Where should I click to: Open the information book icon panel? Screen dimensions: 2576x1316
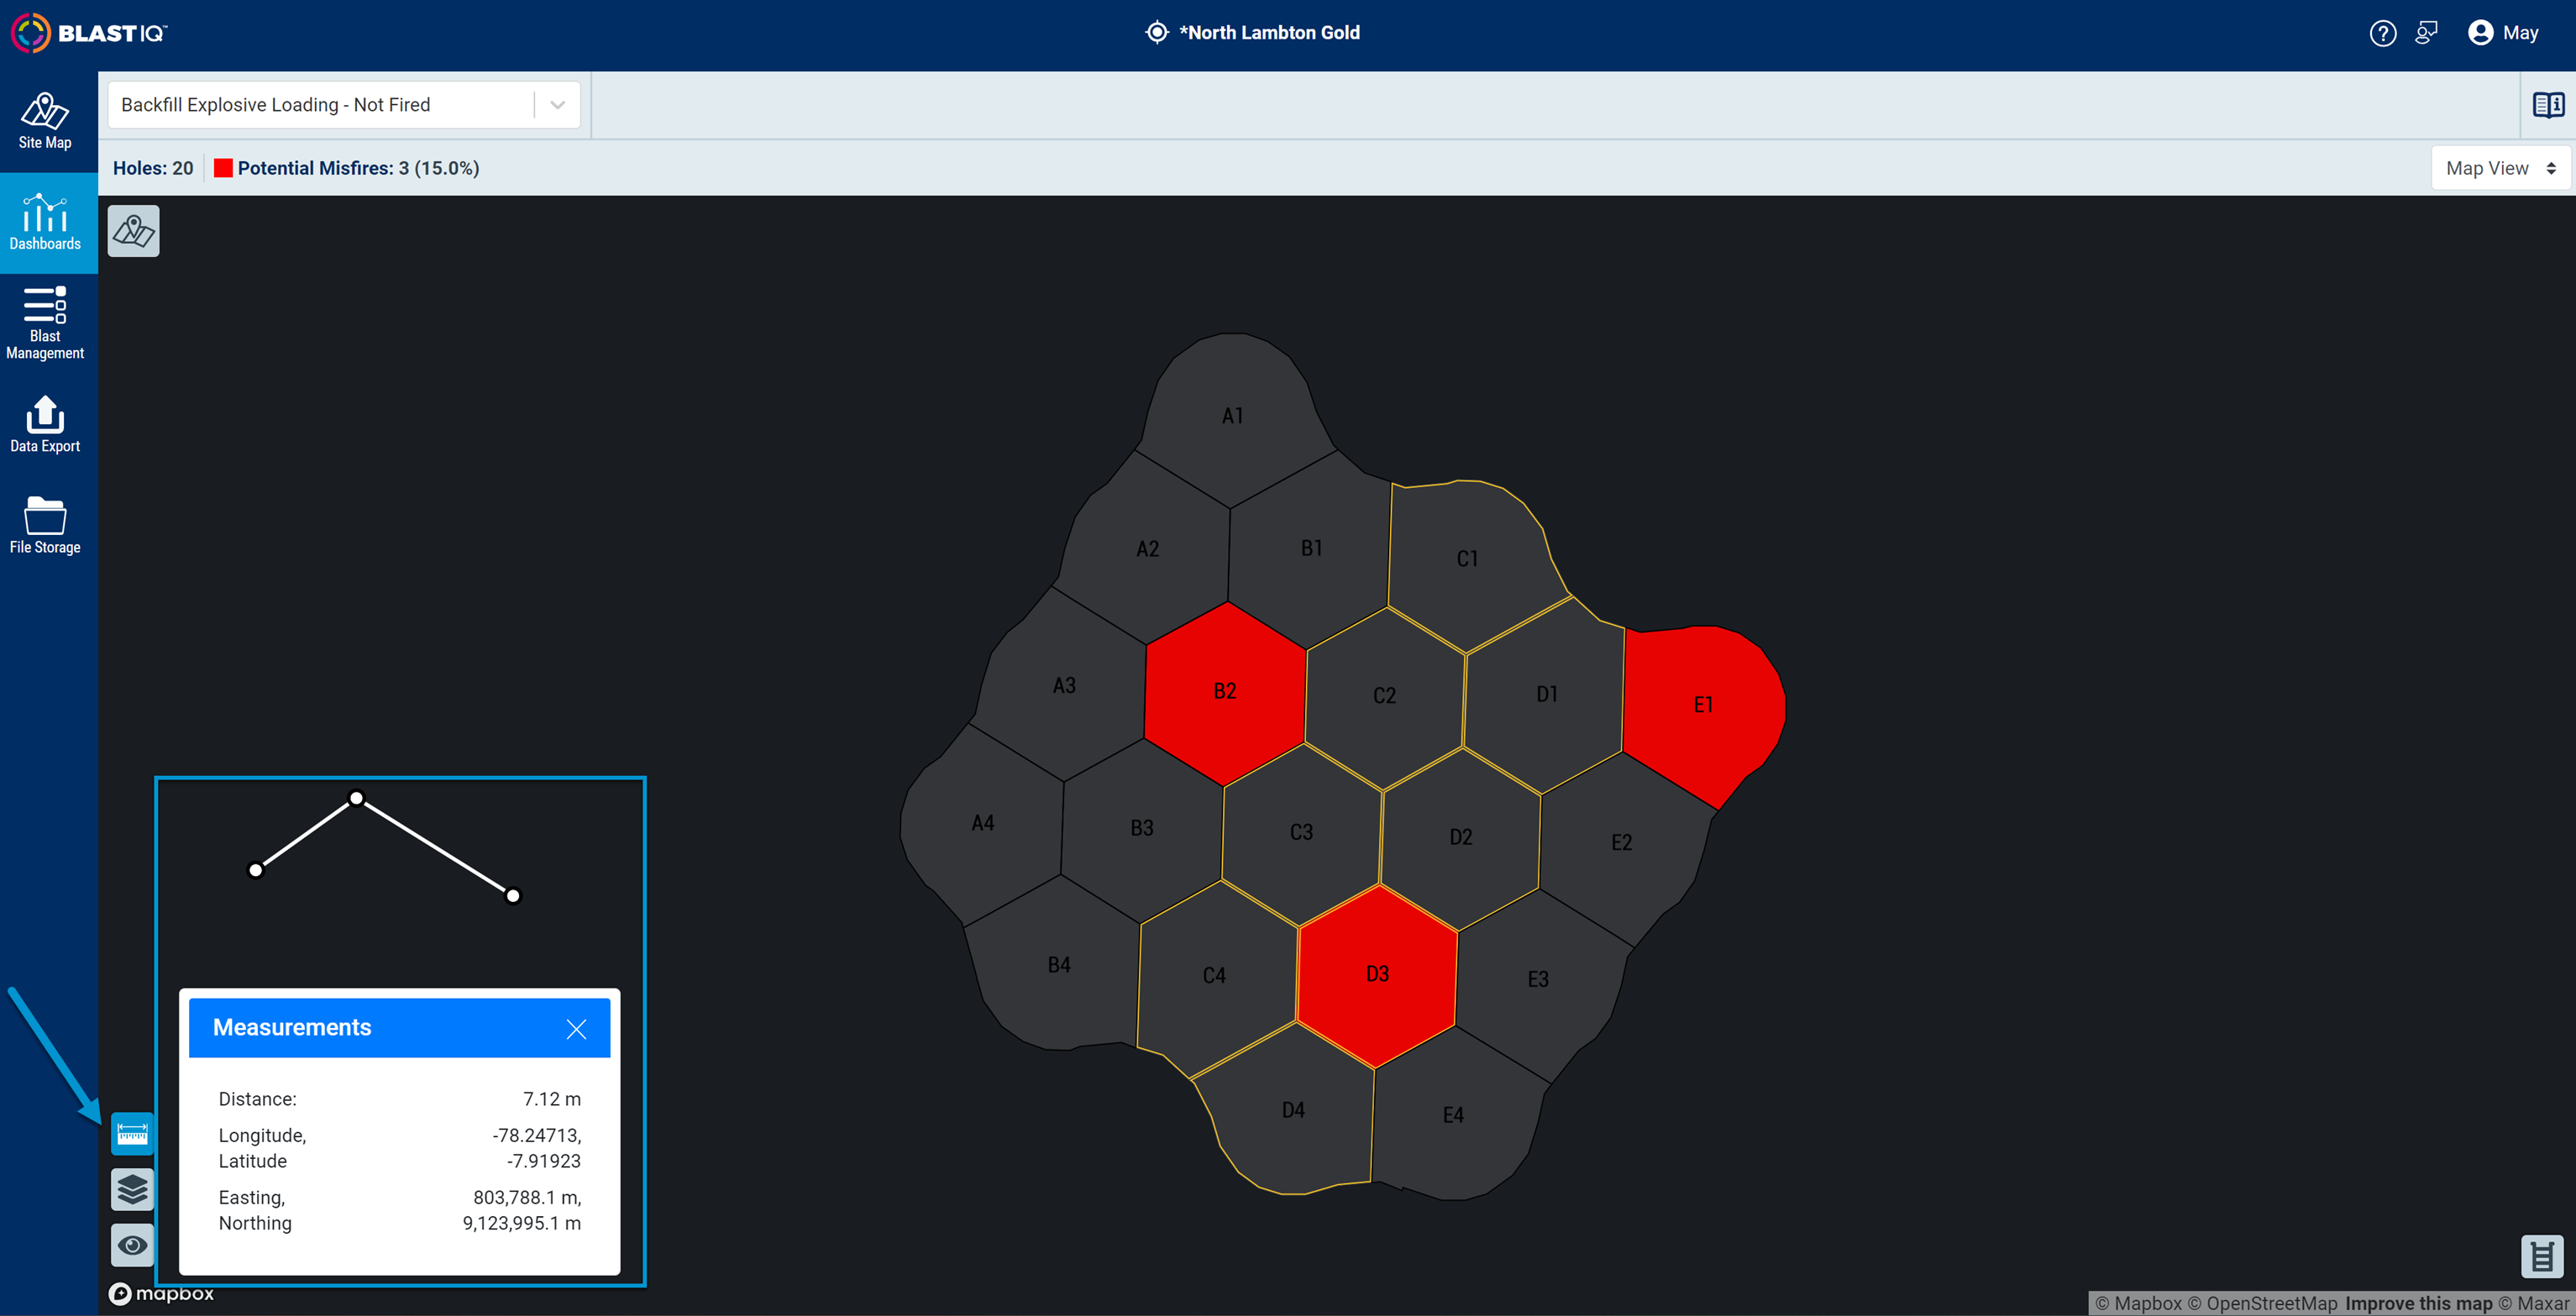point(2548,105)
